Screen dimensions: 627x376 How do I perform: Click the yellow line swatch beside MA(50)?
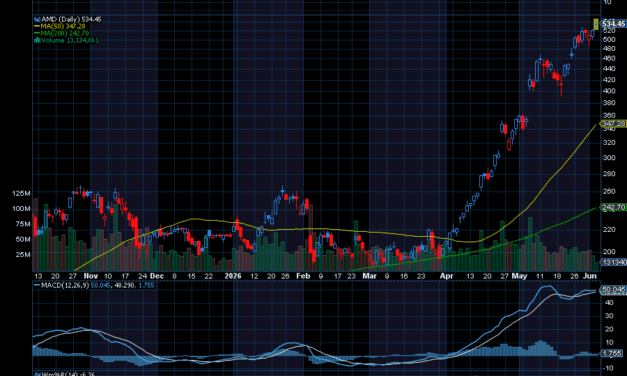point(37,26)
